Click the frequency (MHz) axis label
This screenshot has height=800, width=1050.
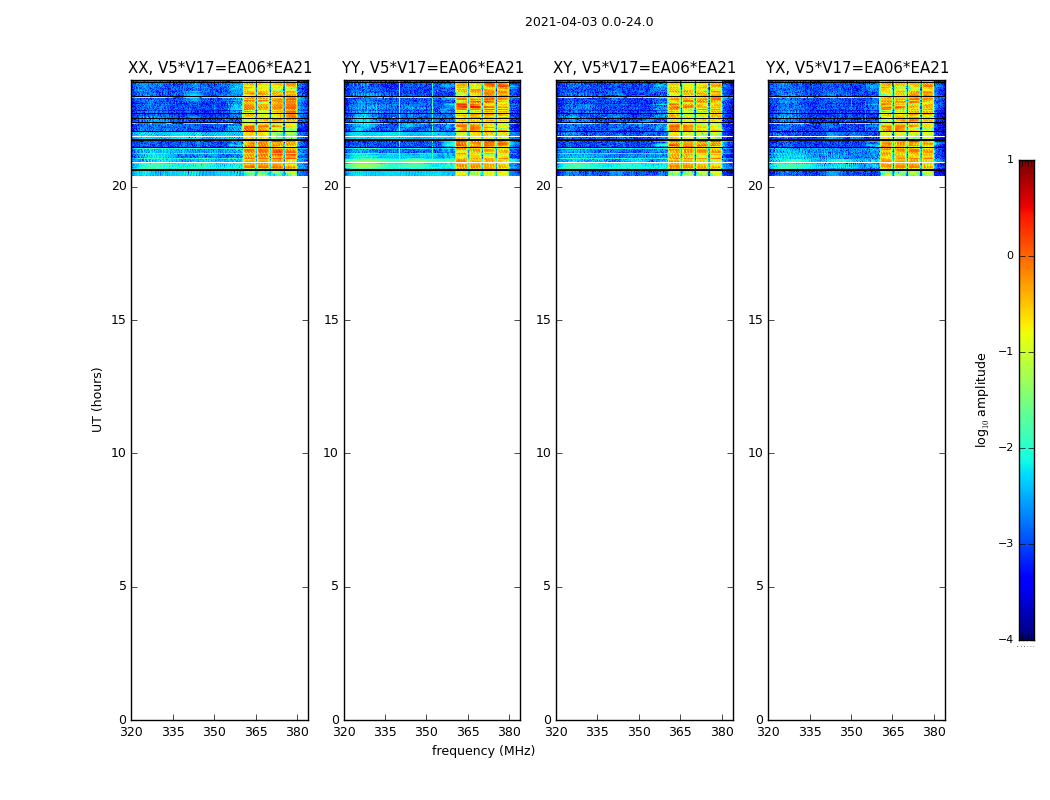(483, 750)
